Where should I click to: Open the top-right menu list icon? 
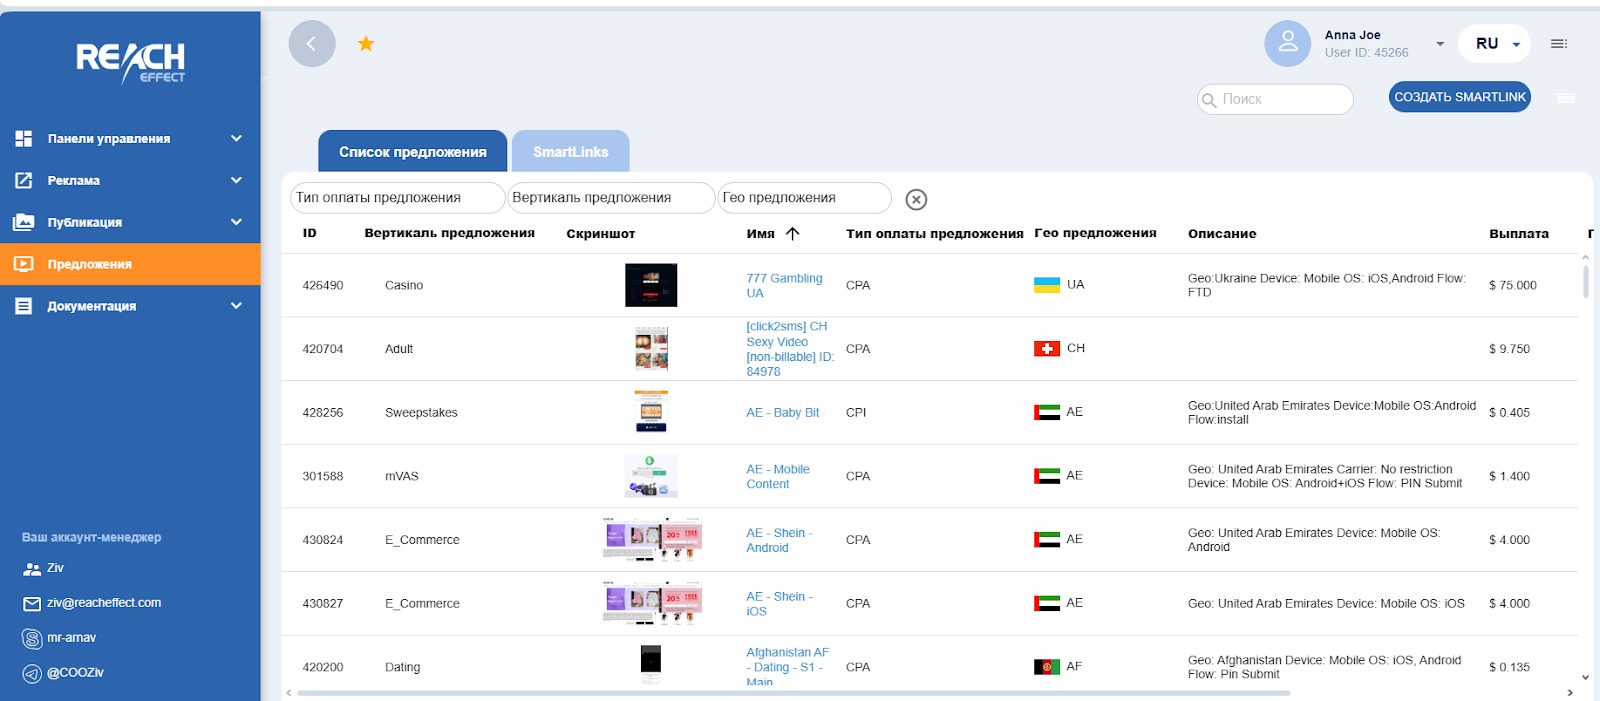tap(1558, 44)
